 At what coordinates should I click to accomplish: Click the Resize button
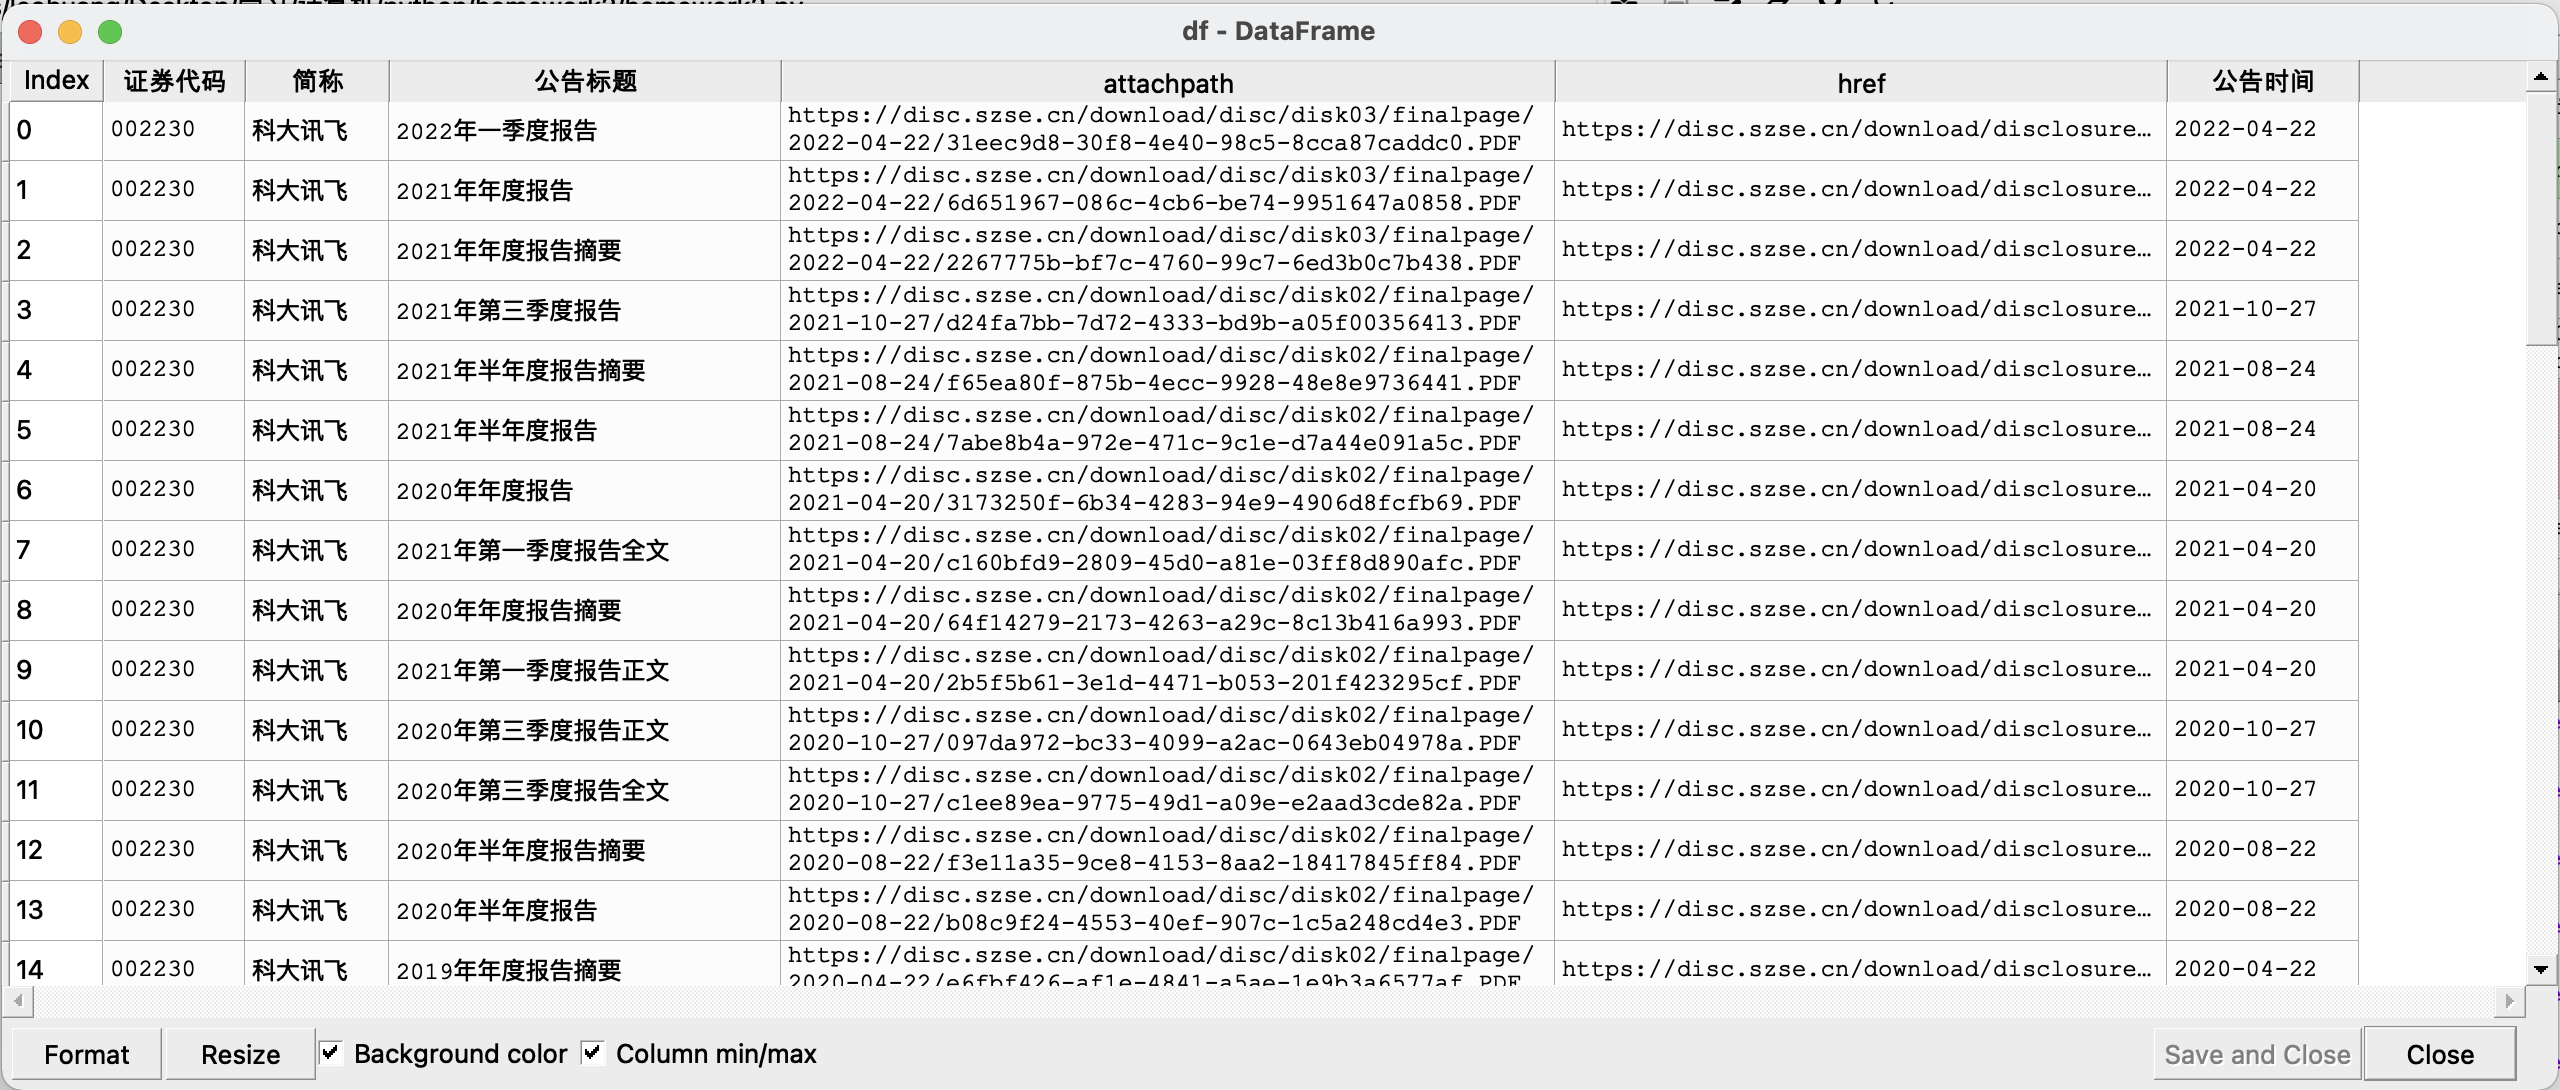(x=237, y=1051)
